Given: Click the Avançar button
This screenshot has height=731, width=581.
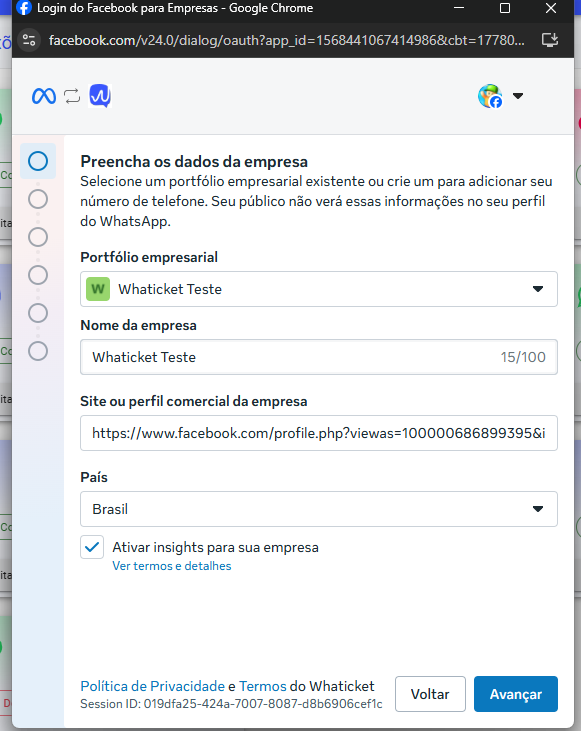Looking at the screenshot, I should (x=516, y=694).
